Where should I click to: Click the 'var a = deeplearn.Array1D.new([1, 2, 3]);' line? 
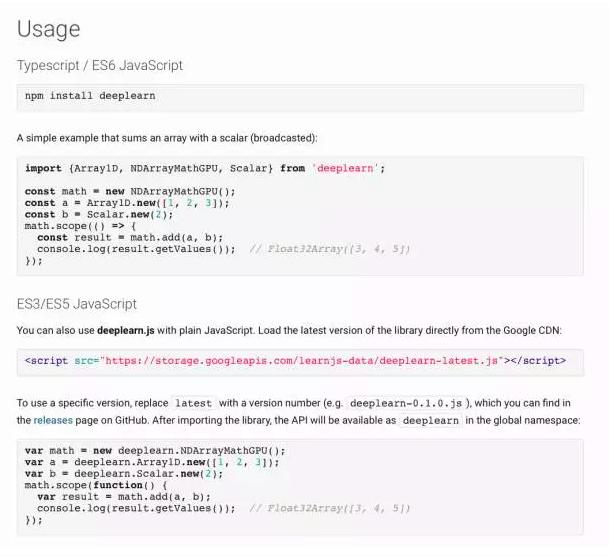click(x=152, y=462)
